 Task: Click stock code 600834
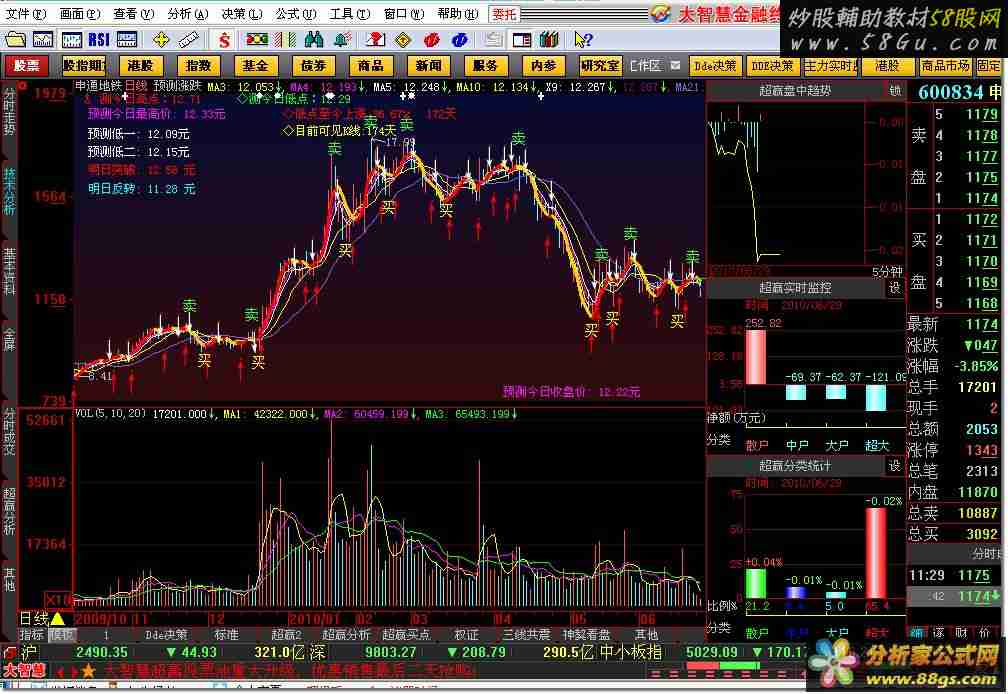(x=951, y=92)
